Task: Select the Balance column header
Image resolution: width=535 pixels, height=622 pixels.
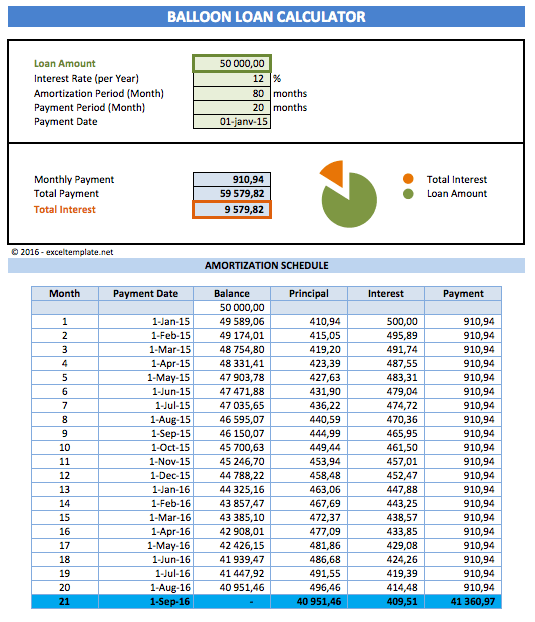Action: tap(232, 294)
